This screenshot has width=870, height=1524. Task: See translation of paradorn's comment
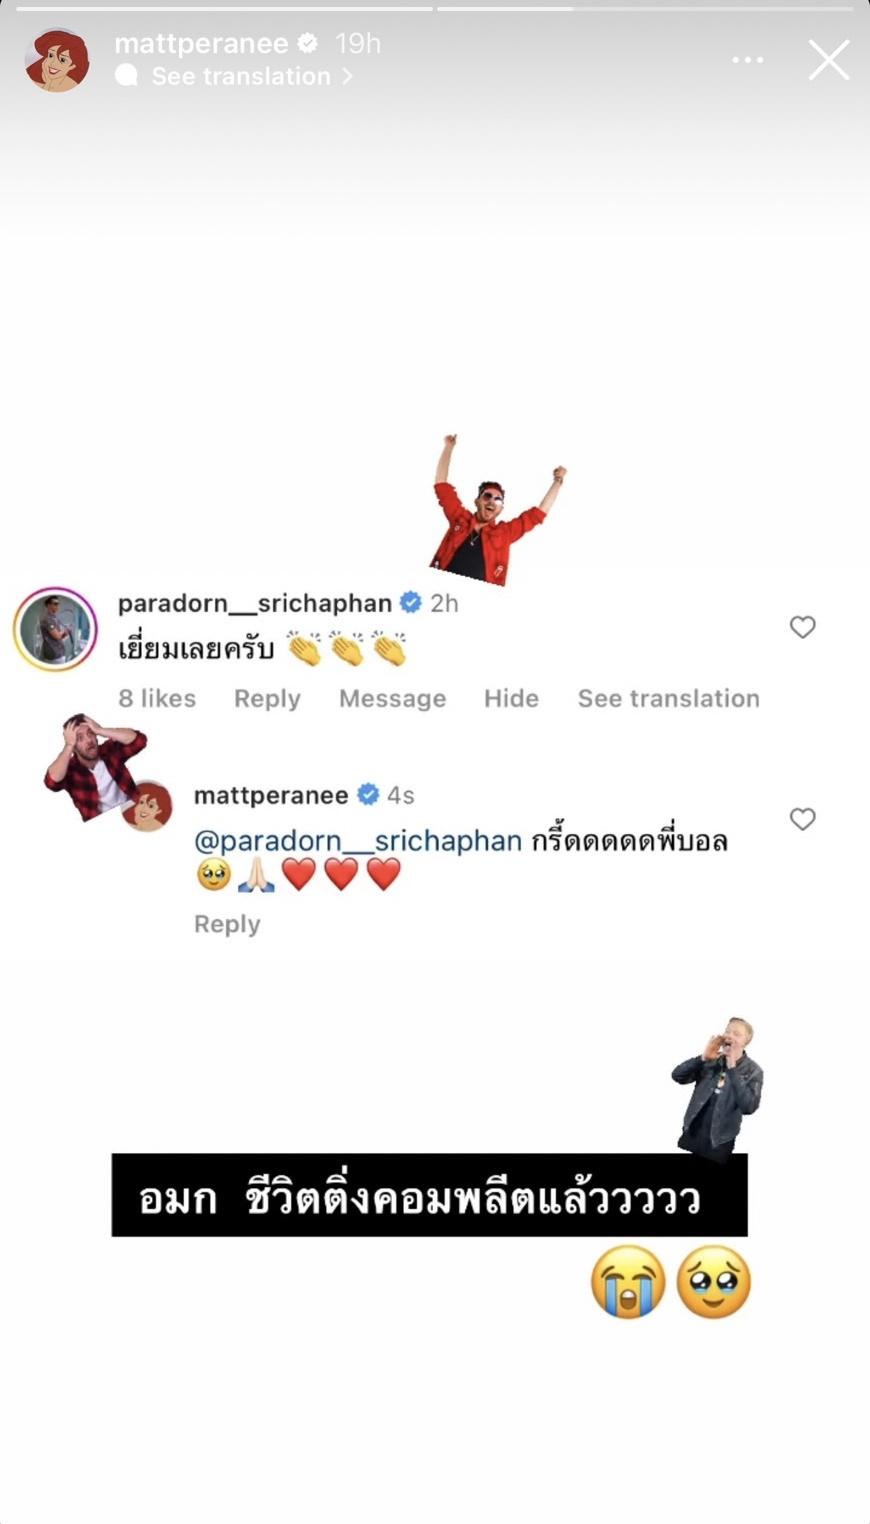coord(668,698)
